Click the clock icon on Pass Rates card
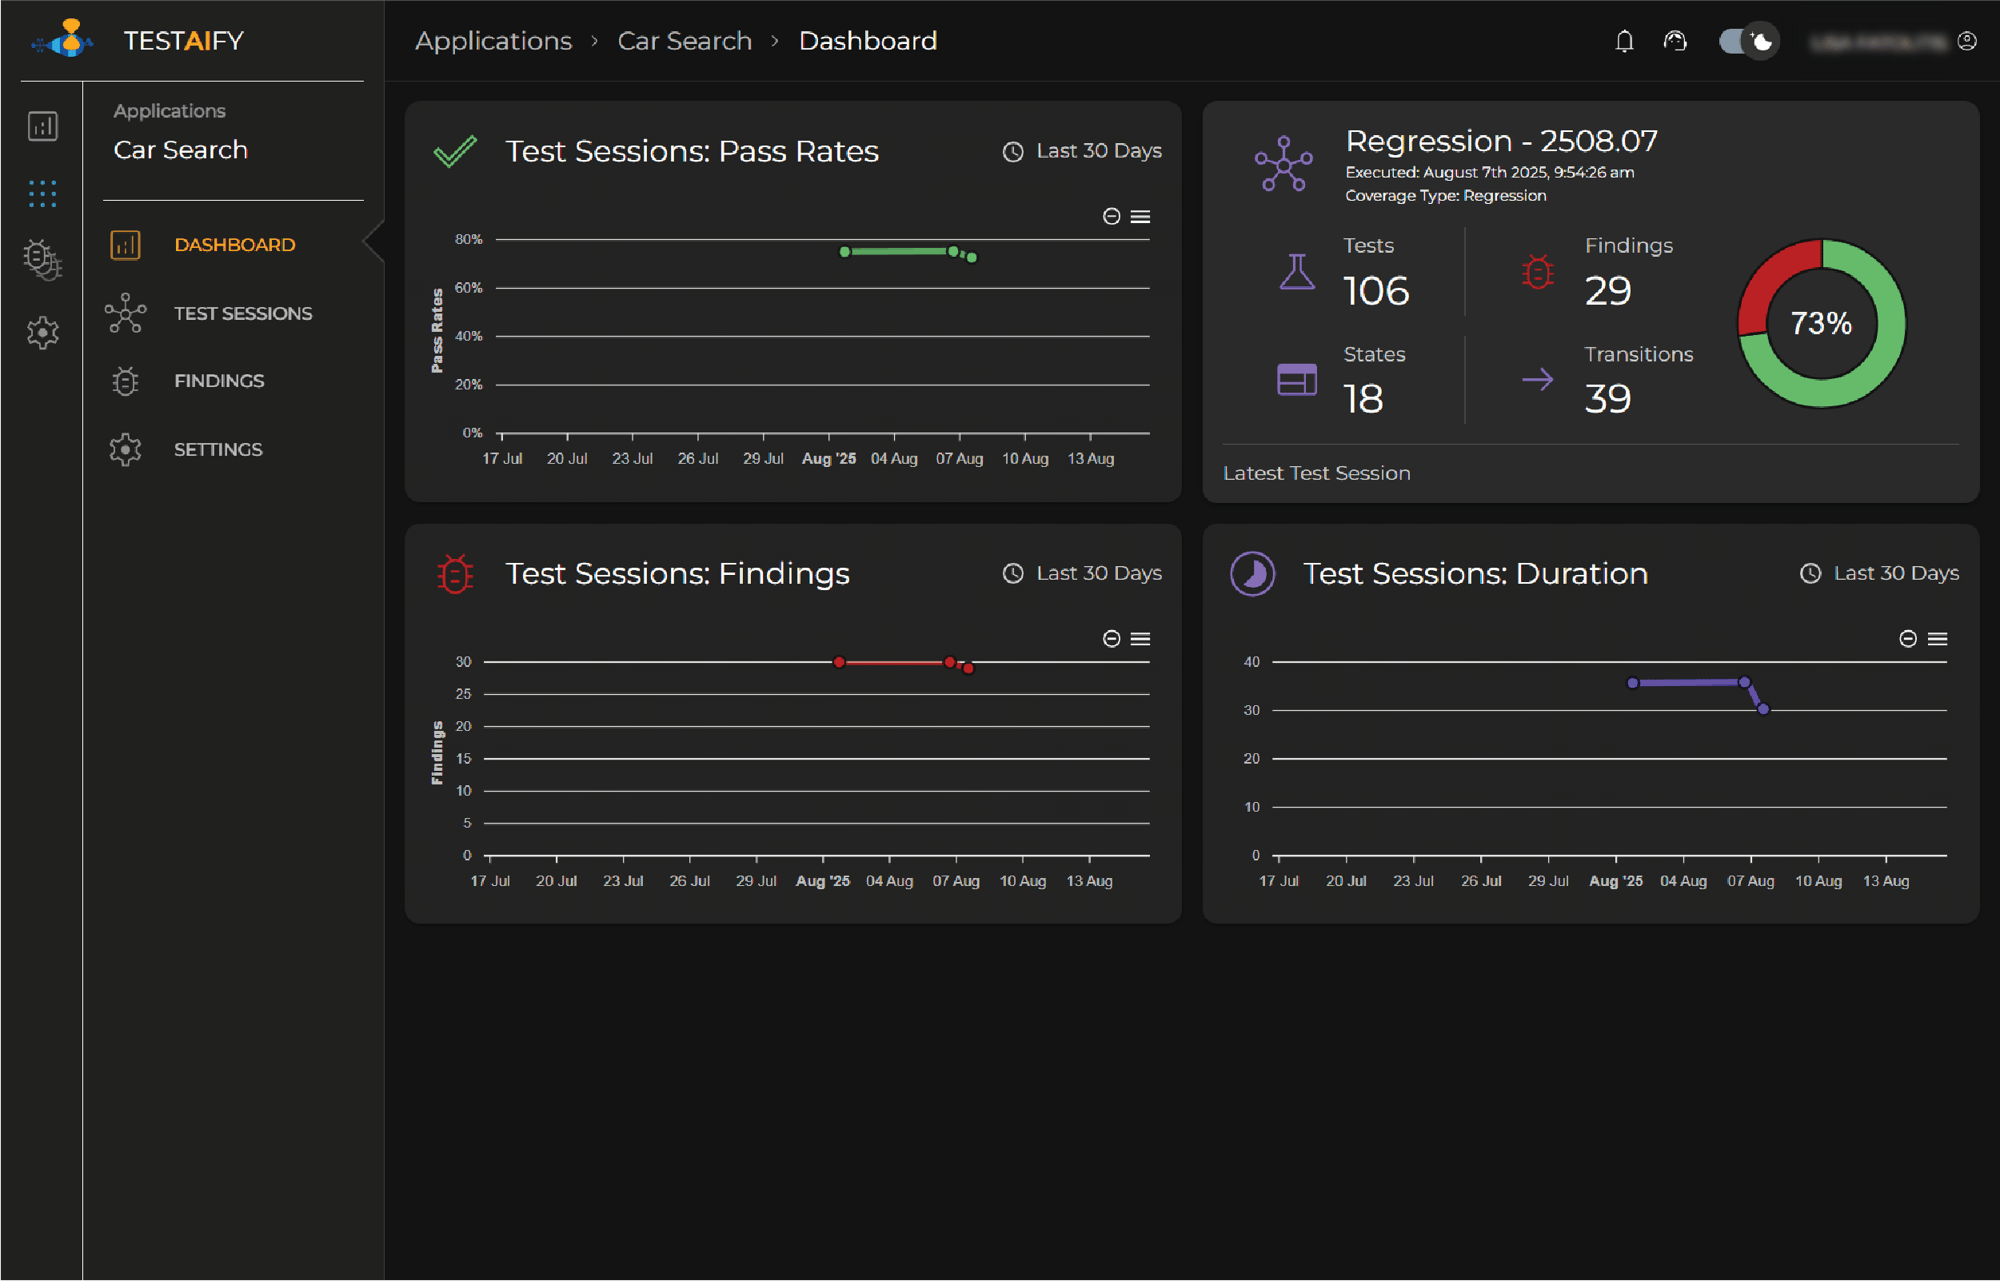 coord(1013,152)
